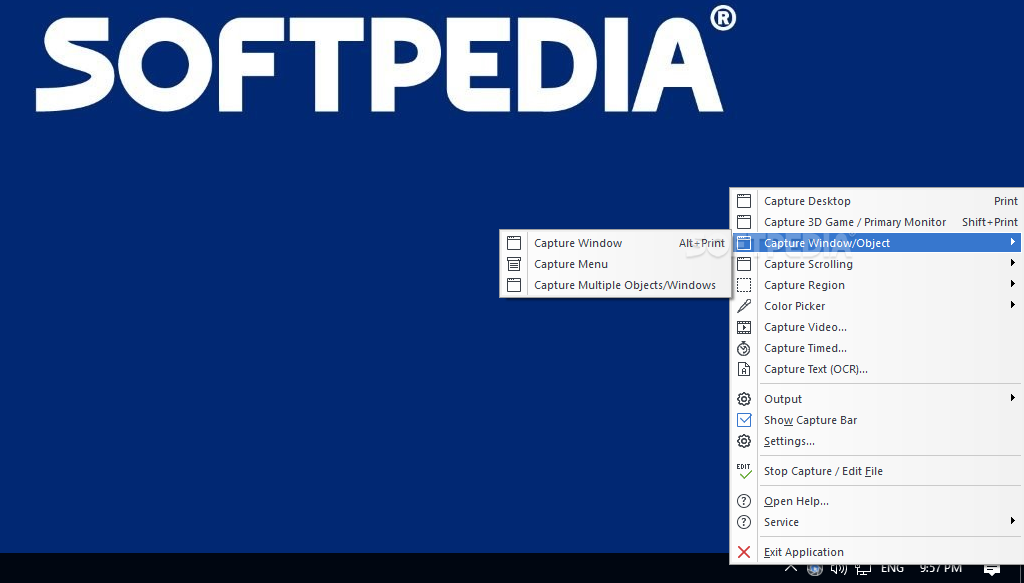The height and width of the screenshot is (583, 1024).
Task: Click the Capture Timed stopwatch icon
Action: pos(744,348)
